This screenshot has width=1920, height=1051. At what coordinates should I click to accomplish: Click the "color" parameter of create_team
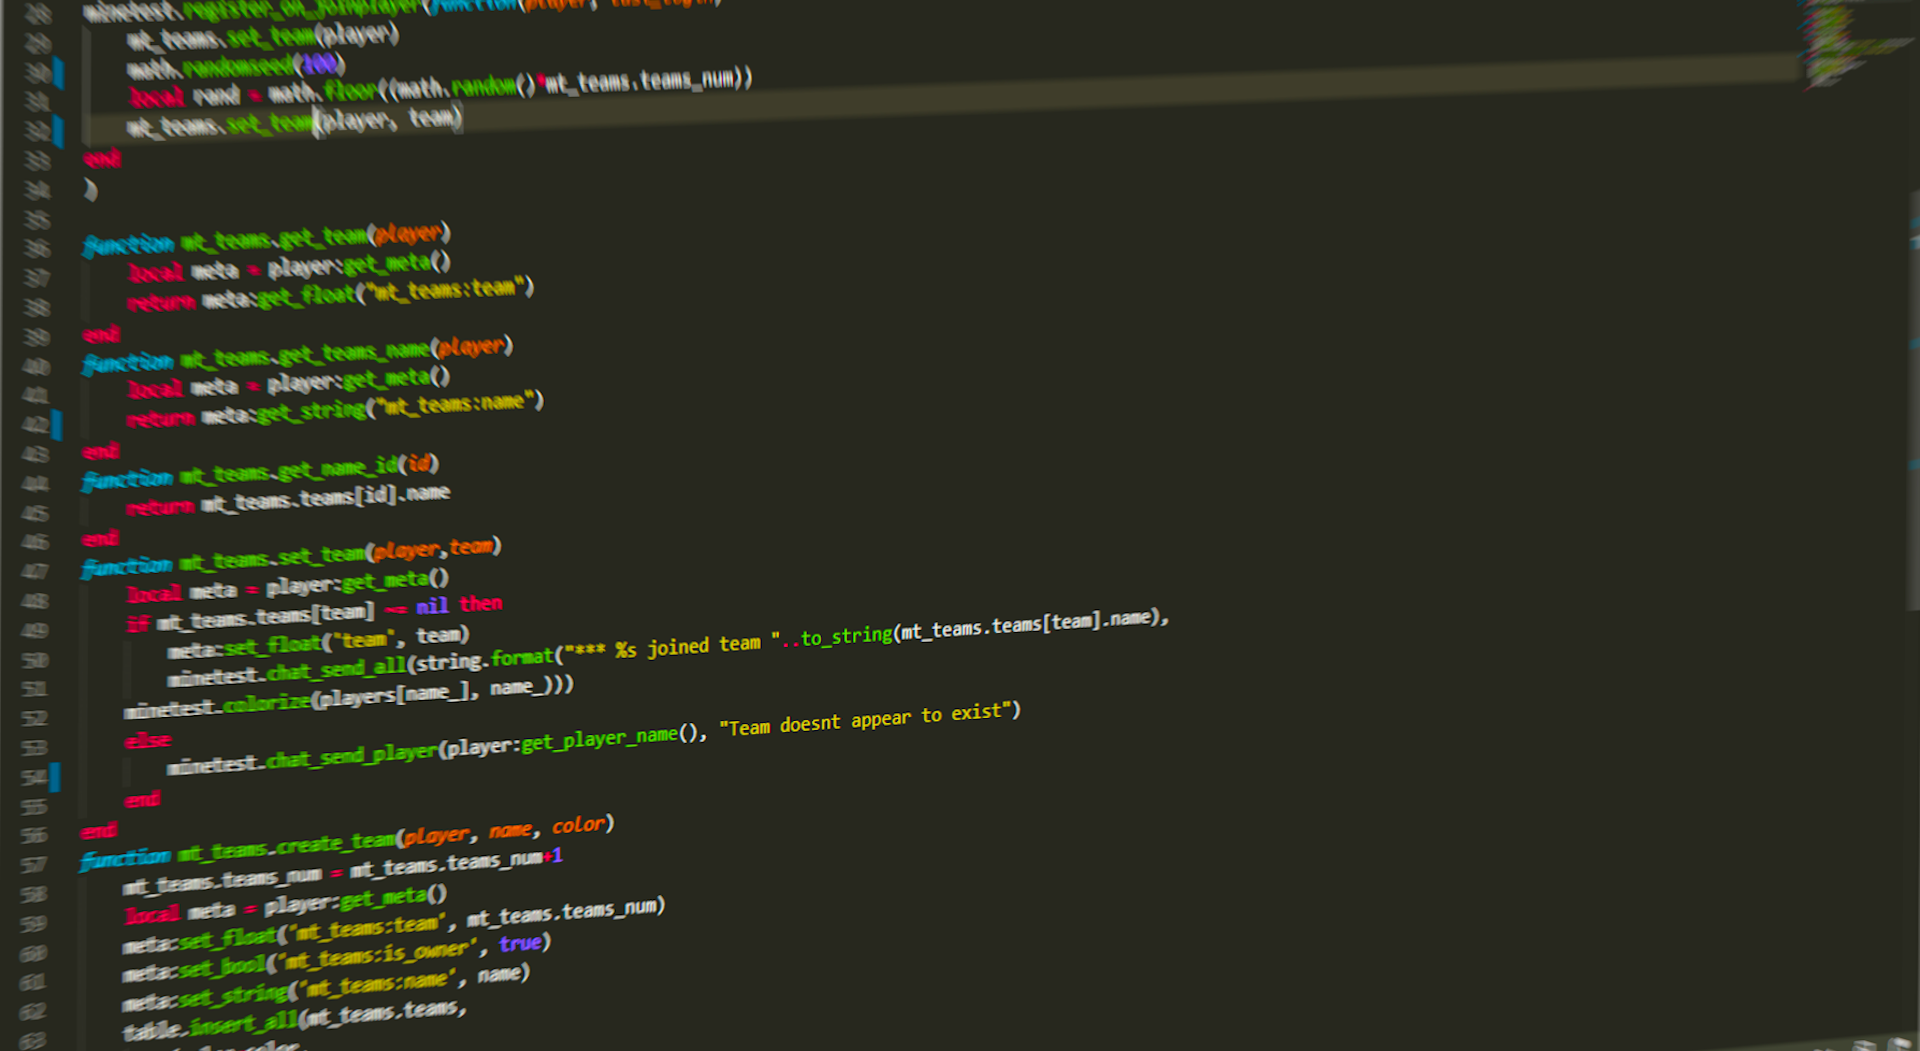[x=578, y=825]
